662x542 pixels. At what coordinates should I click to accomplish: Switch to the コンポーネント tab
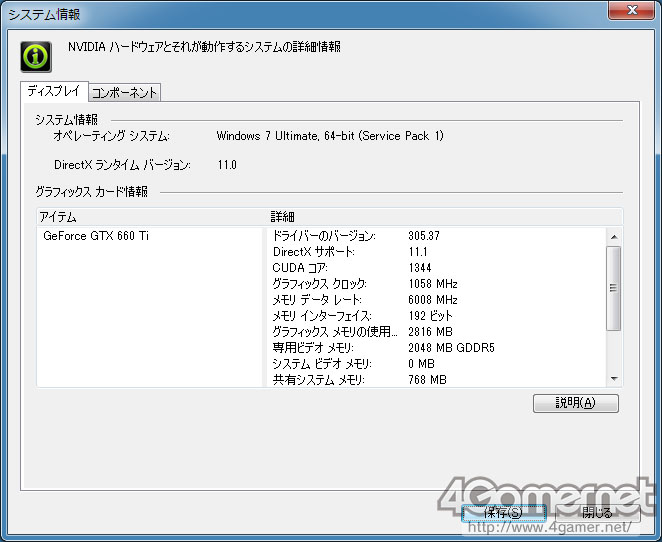(x=125, y=92)
